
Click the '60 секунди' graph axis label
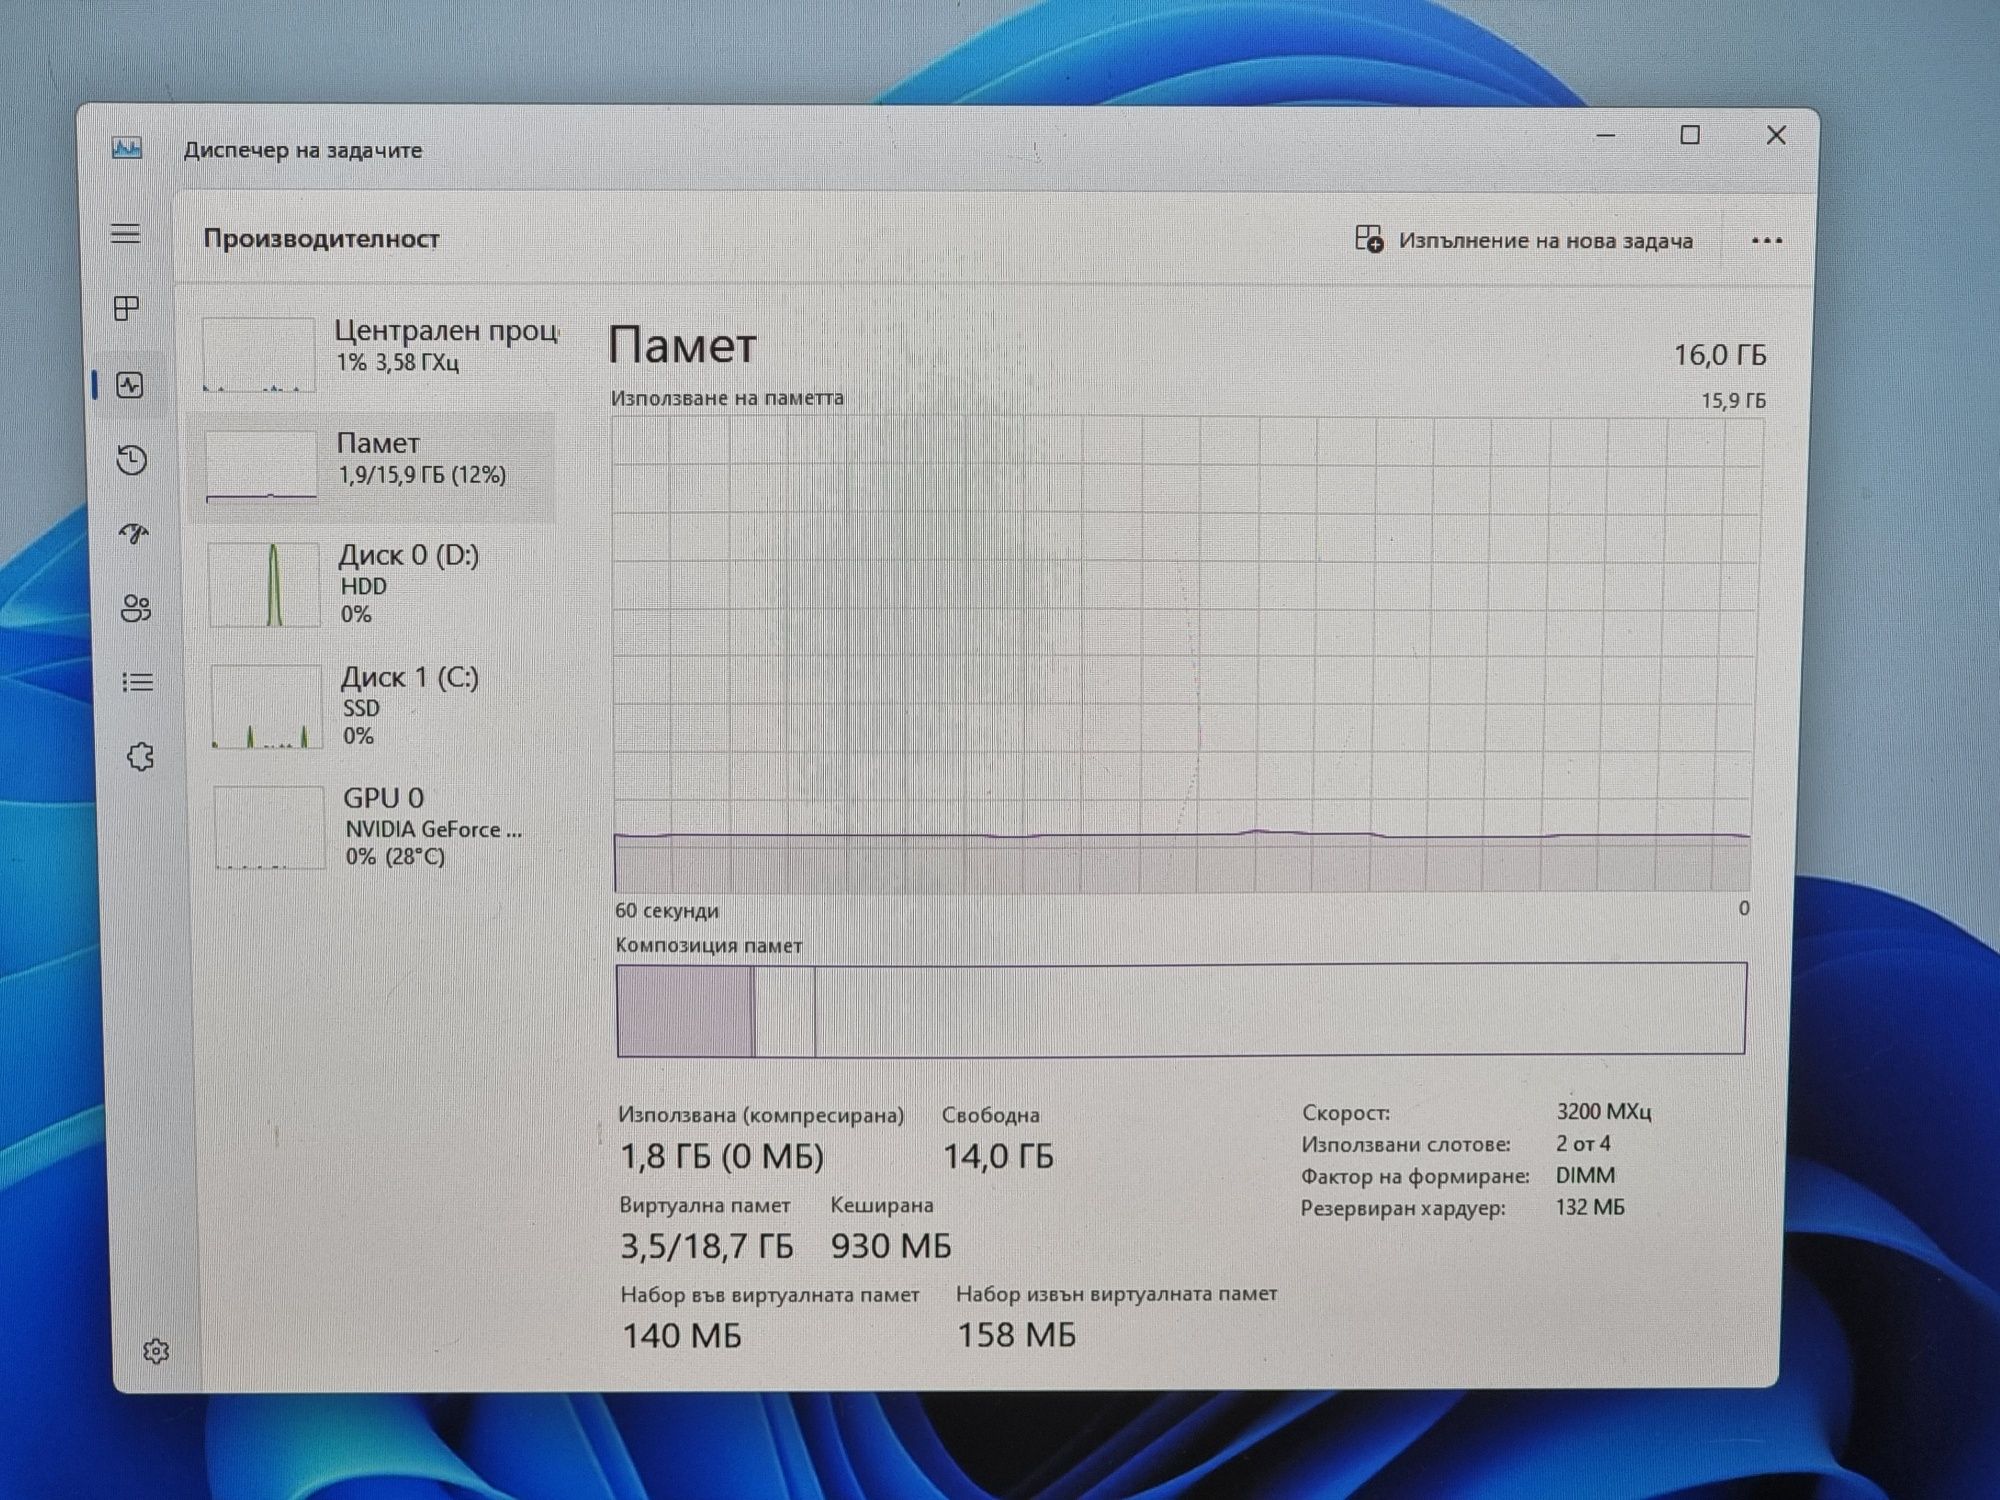(x=666, y=911)
